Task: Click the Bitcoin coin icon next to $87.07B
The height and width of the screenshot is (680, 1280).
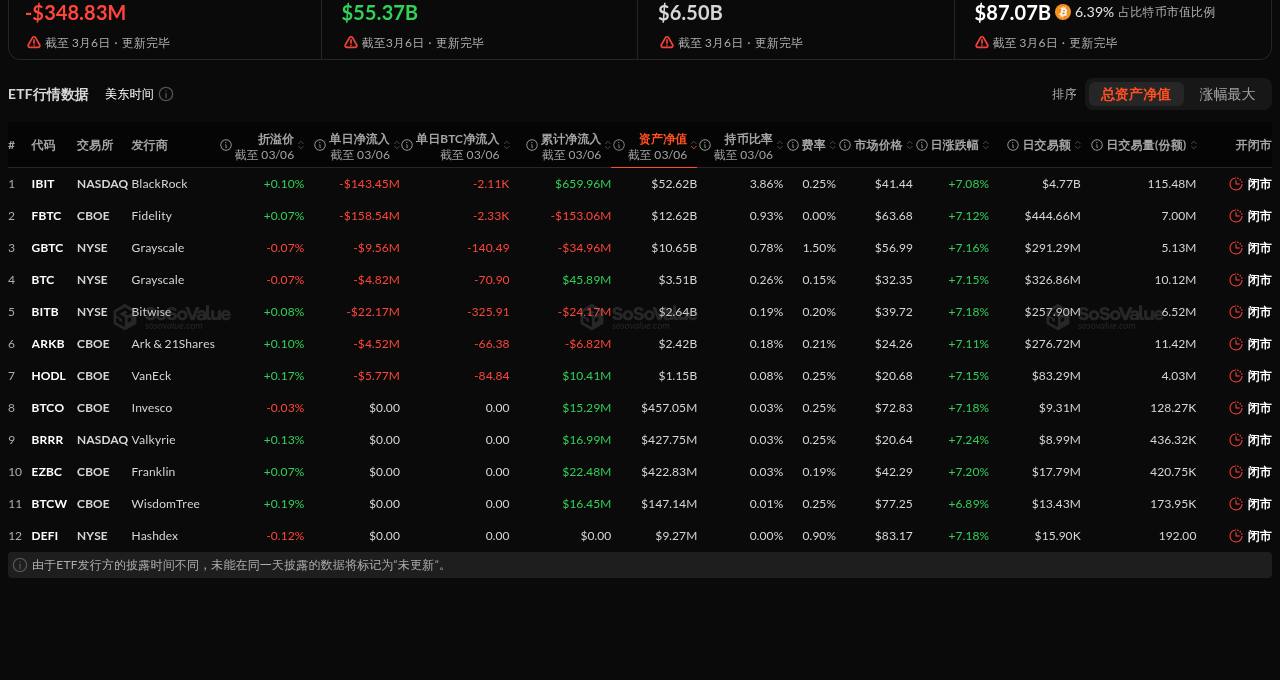Action: tap(1062, 13)
